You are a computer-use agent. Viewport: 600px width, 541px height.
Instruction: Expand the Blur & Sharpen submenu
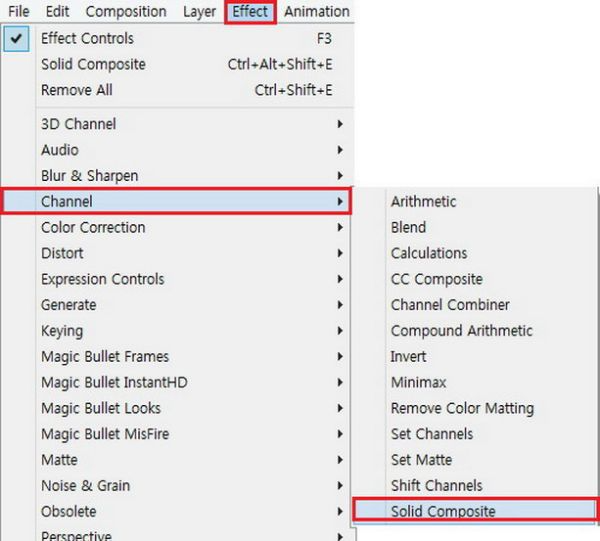[x=89, y=176]
